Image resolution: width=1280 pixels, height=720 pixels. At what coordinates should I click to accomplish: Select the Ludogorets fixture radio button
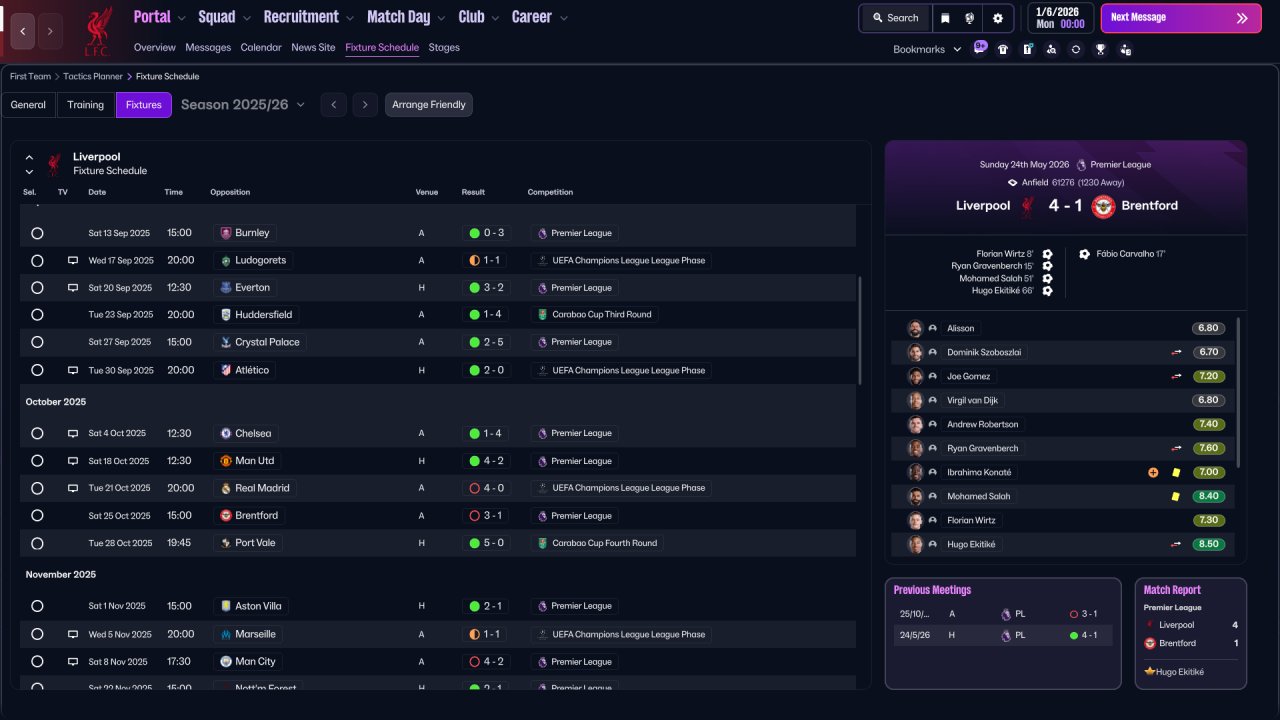37,260
